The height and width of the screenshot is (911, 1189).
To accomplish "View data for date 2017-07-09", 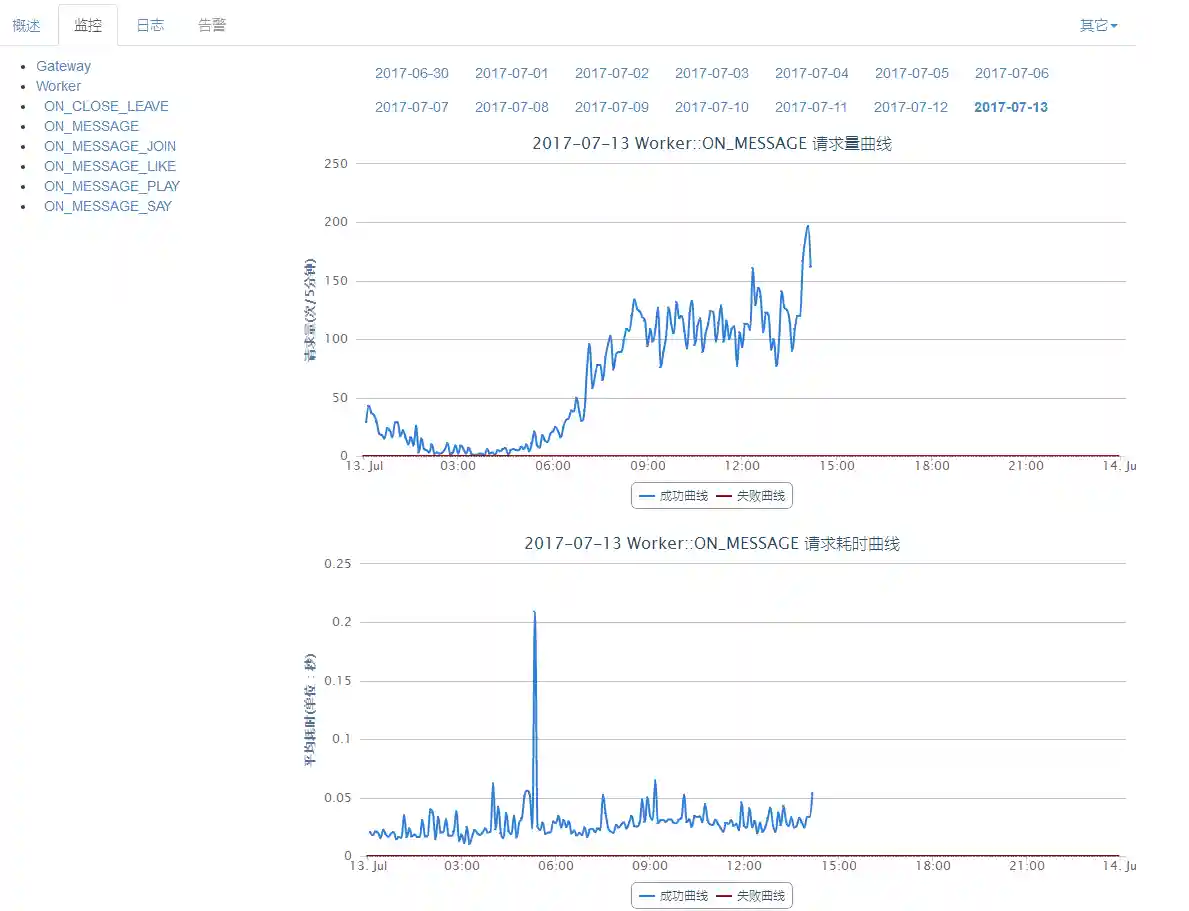I will pos(612,107).
